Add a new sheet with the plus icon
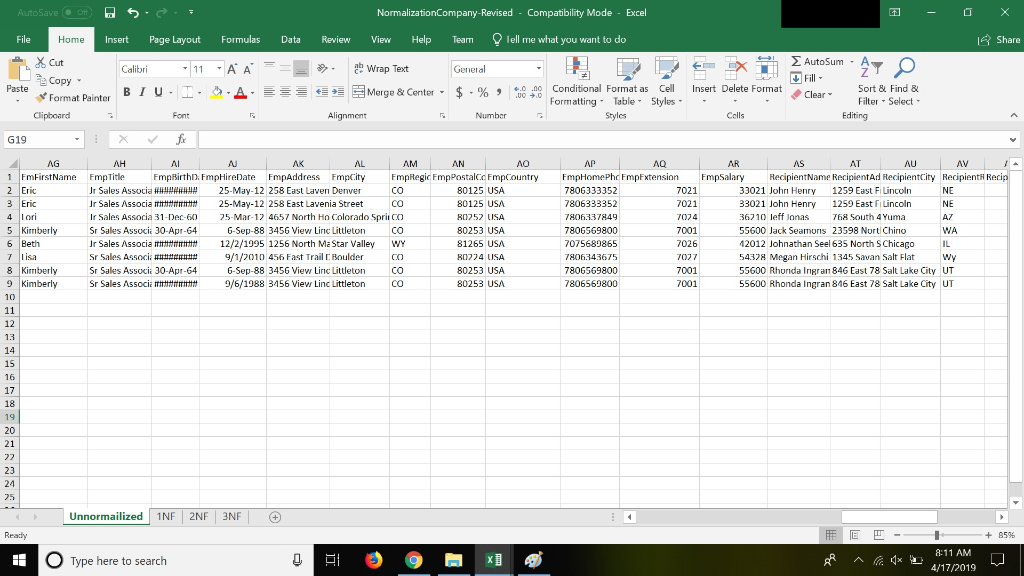This screenshot has height=576, width=1024. 275,517
